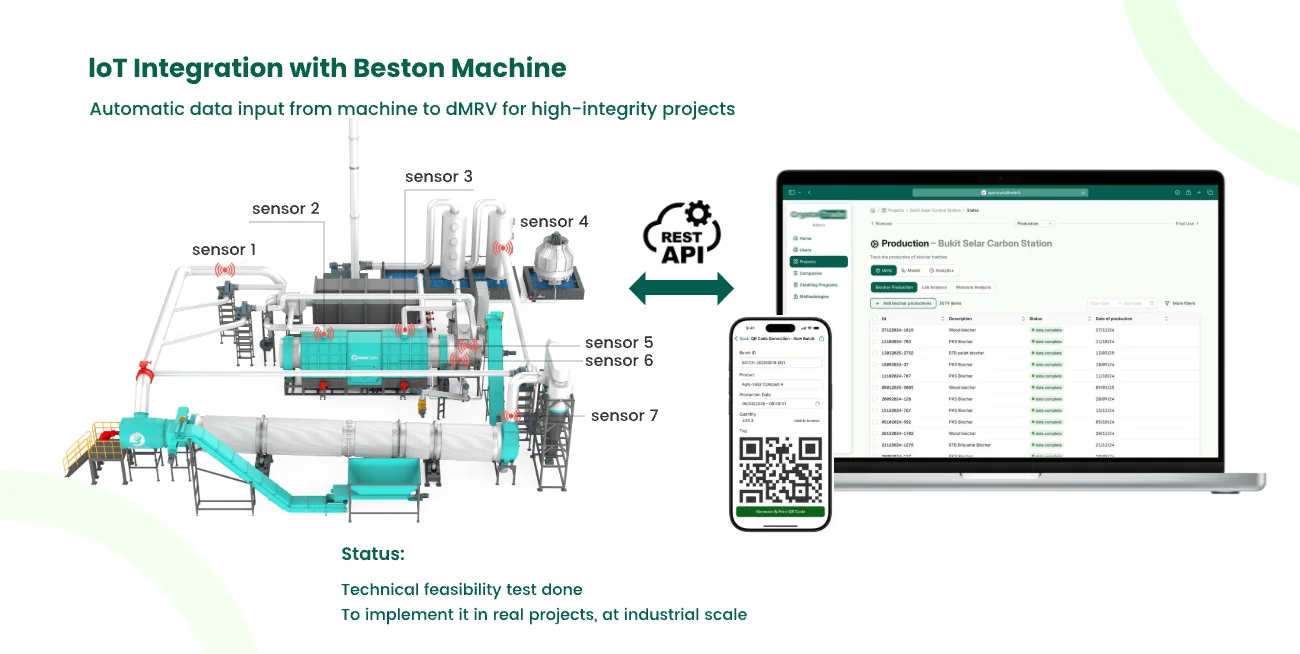Switch to the Units tab
The height and width of the screenshot is (654, 1300).
pos(884,270)
